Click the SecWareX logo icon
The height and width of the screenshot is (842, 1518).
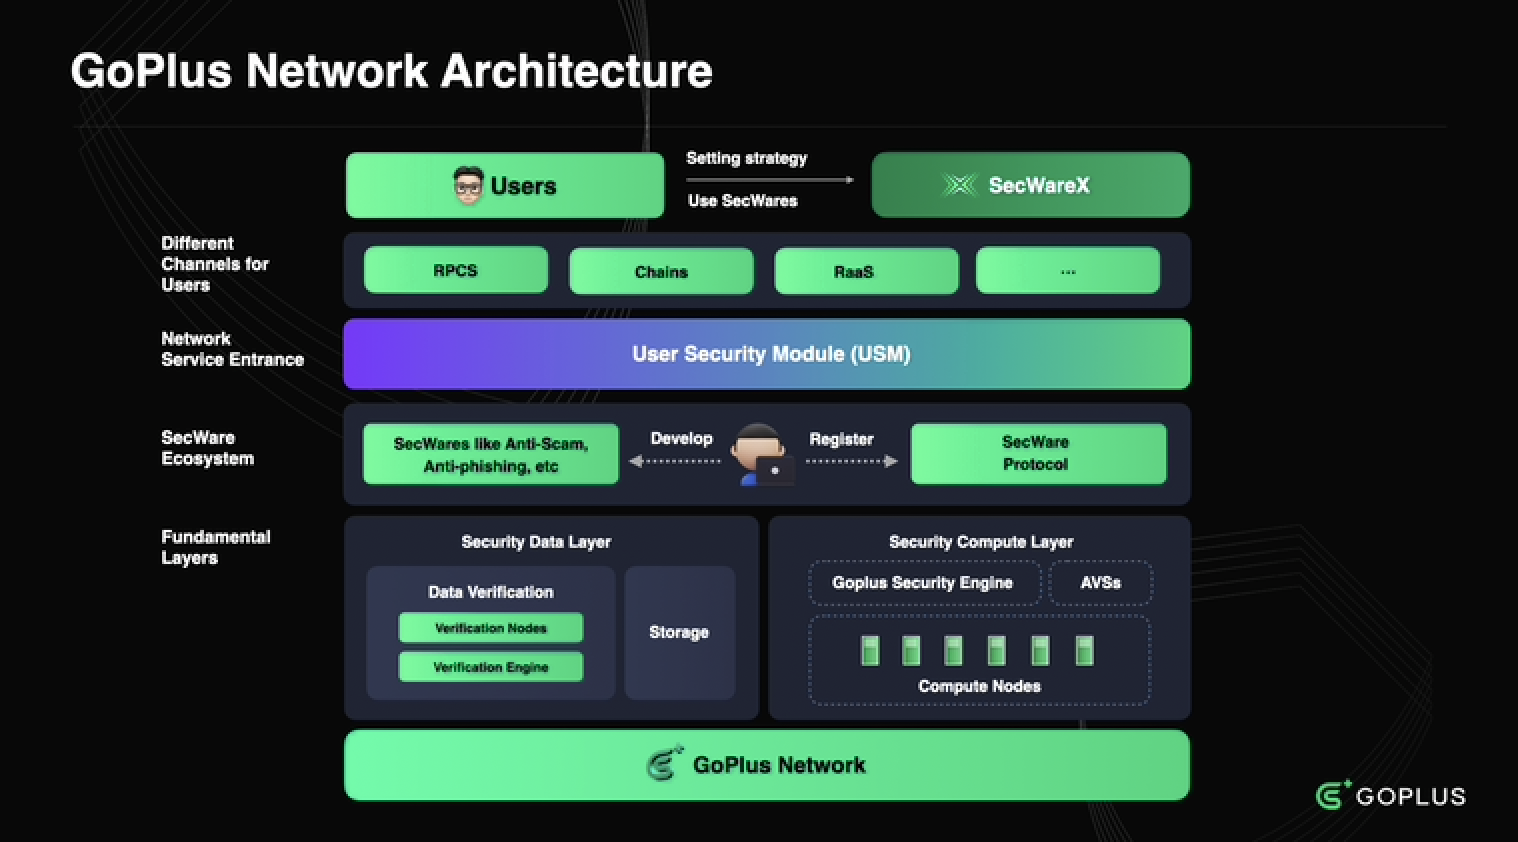[x=959, y=185]
